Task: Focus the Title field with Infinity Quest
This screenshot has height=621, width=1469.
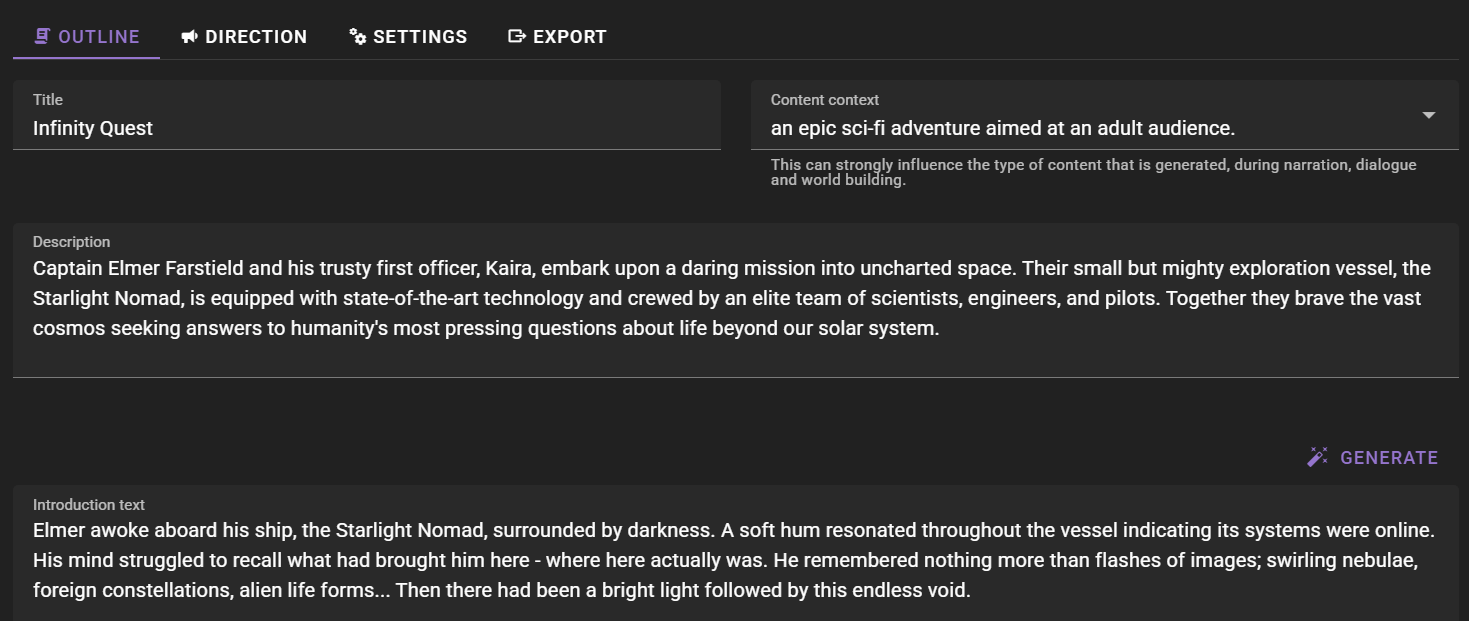Action: (x=367, y=115)
